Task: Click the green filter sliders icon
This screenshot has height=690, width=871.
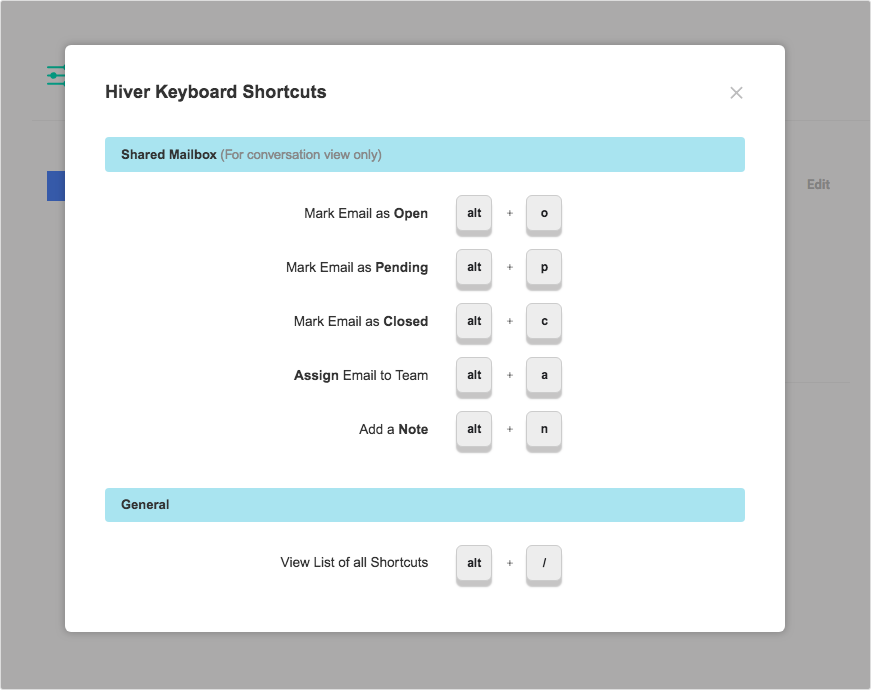Action: [56, 76]
